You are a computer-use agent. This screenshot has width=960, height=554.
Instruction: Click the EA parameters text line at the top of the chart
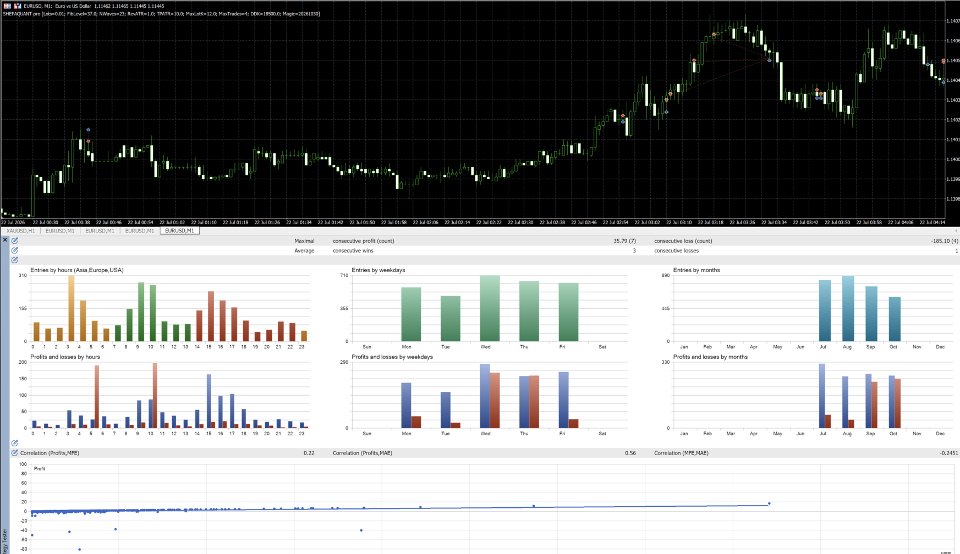pyautogui.click(x=161, y=13)
